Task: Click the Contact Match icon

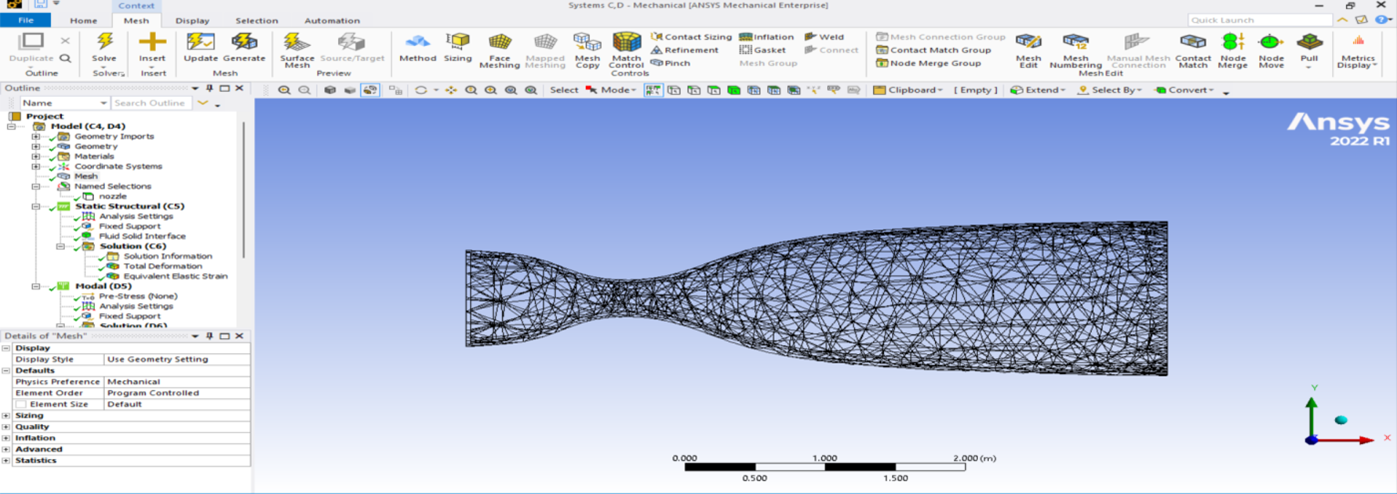Action: tap(1193, 42)
